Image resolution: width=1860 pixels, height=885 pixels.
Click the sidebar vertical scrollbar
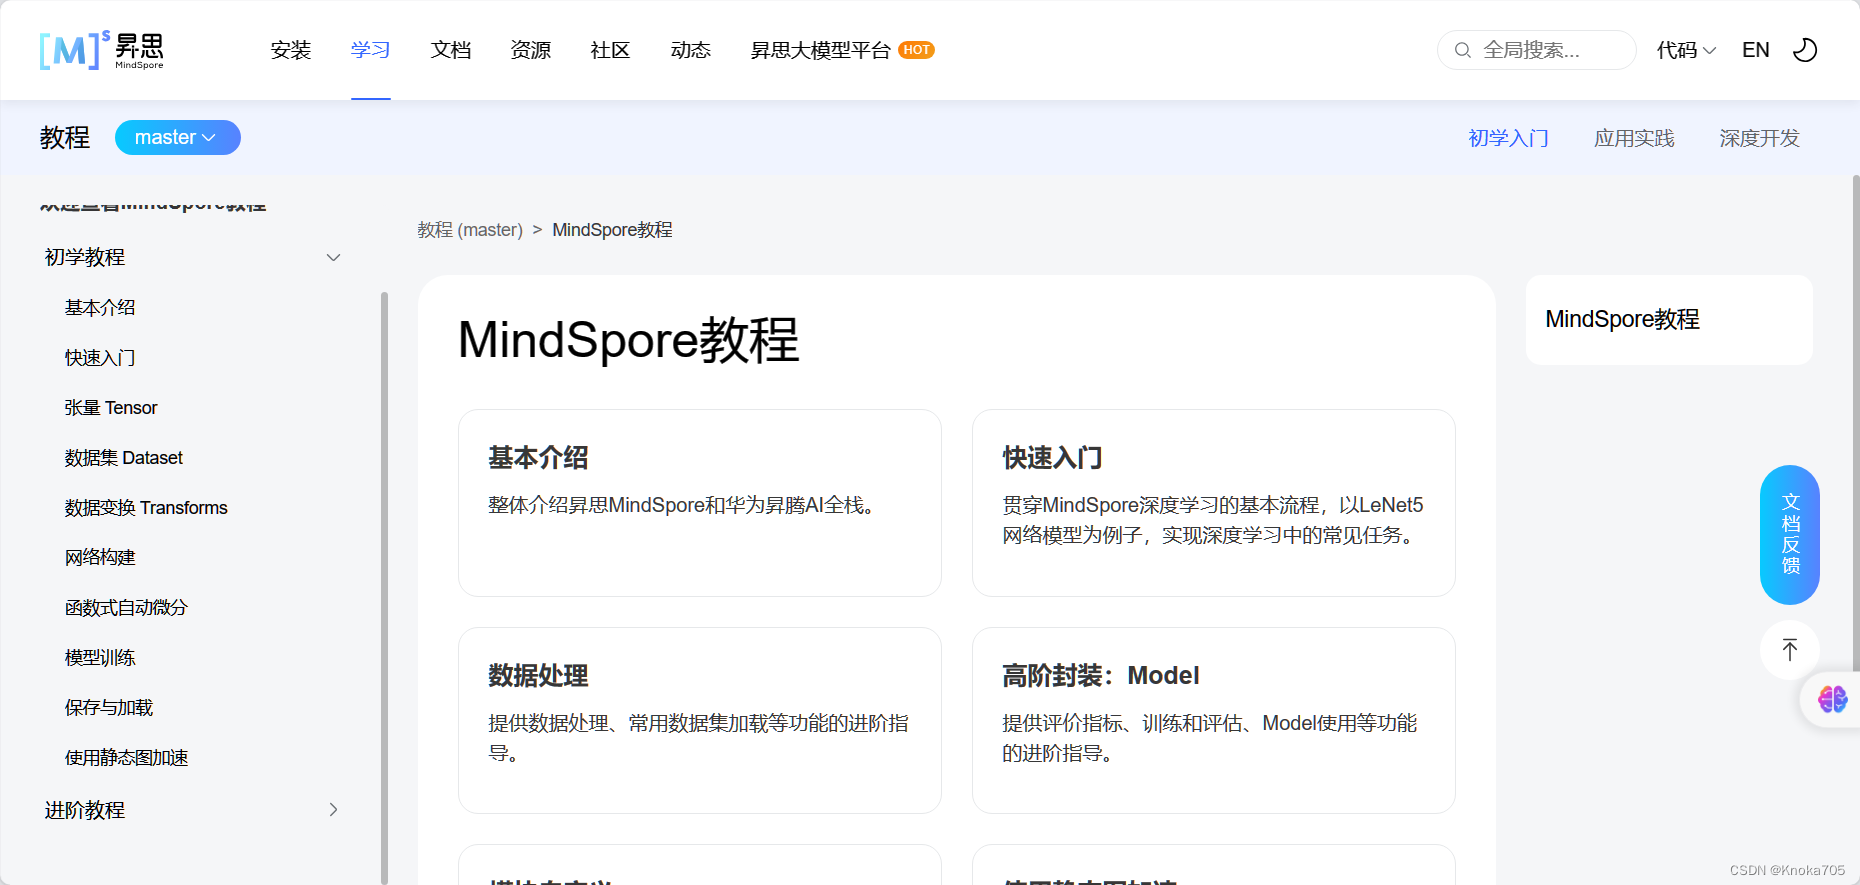(384, 588)
